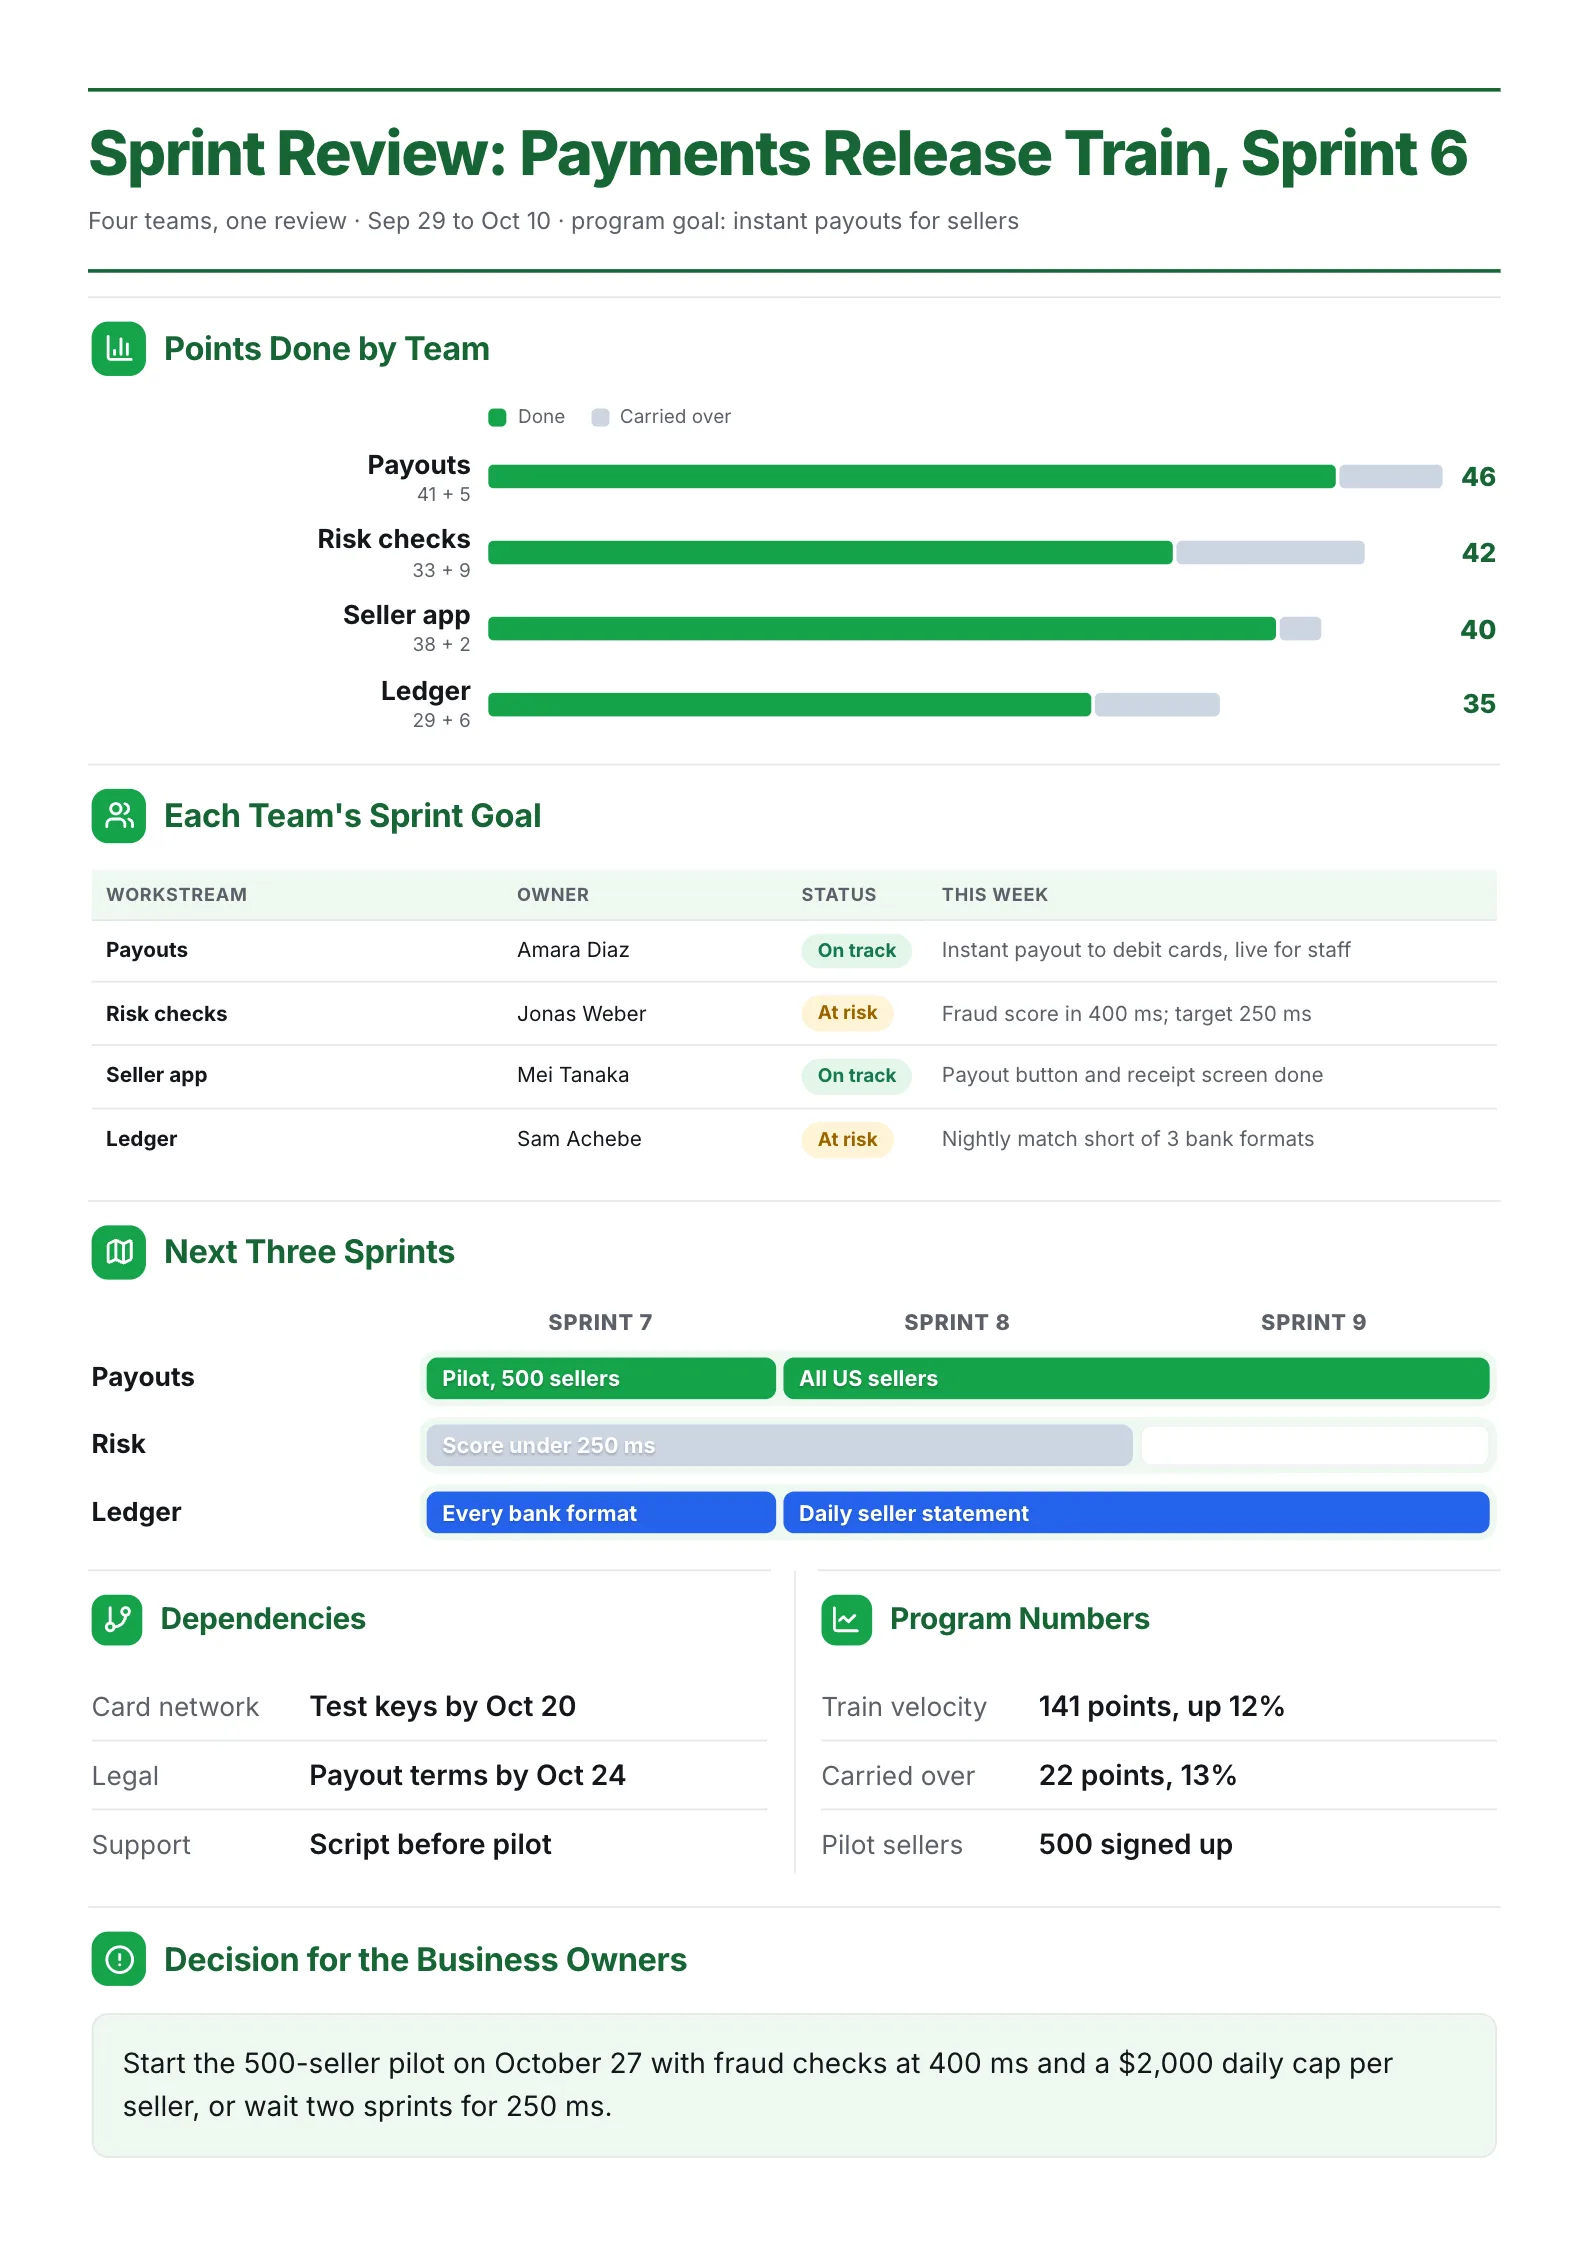The width and height of the screenshot is (1588, 2246).
Task: Click the SPRINT 7 column header
Action: 600,1322
